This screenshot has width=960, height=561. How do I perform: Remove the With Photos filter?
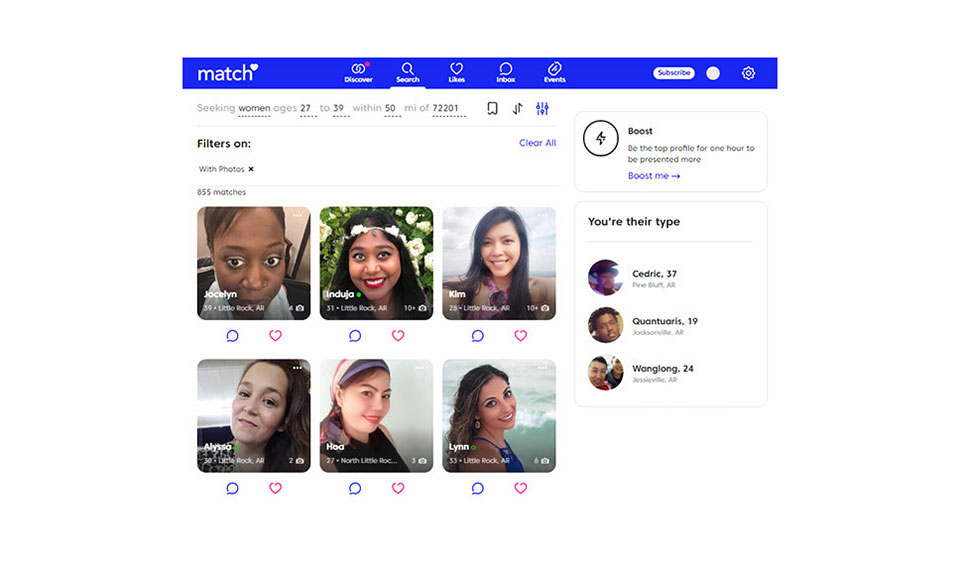251,169
